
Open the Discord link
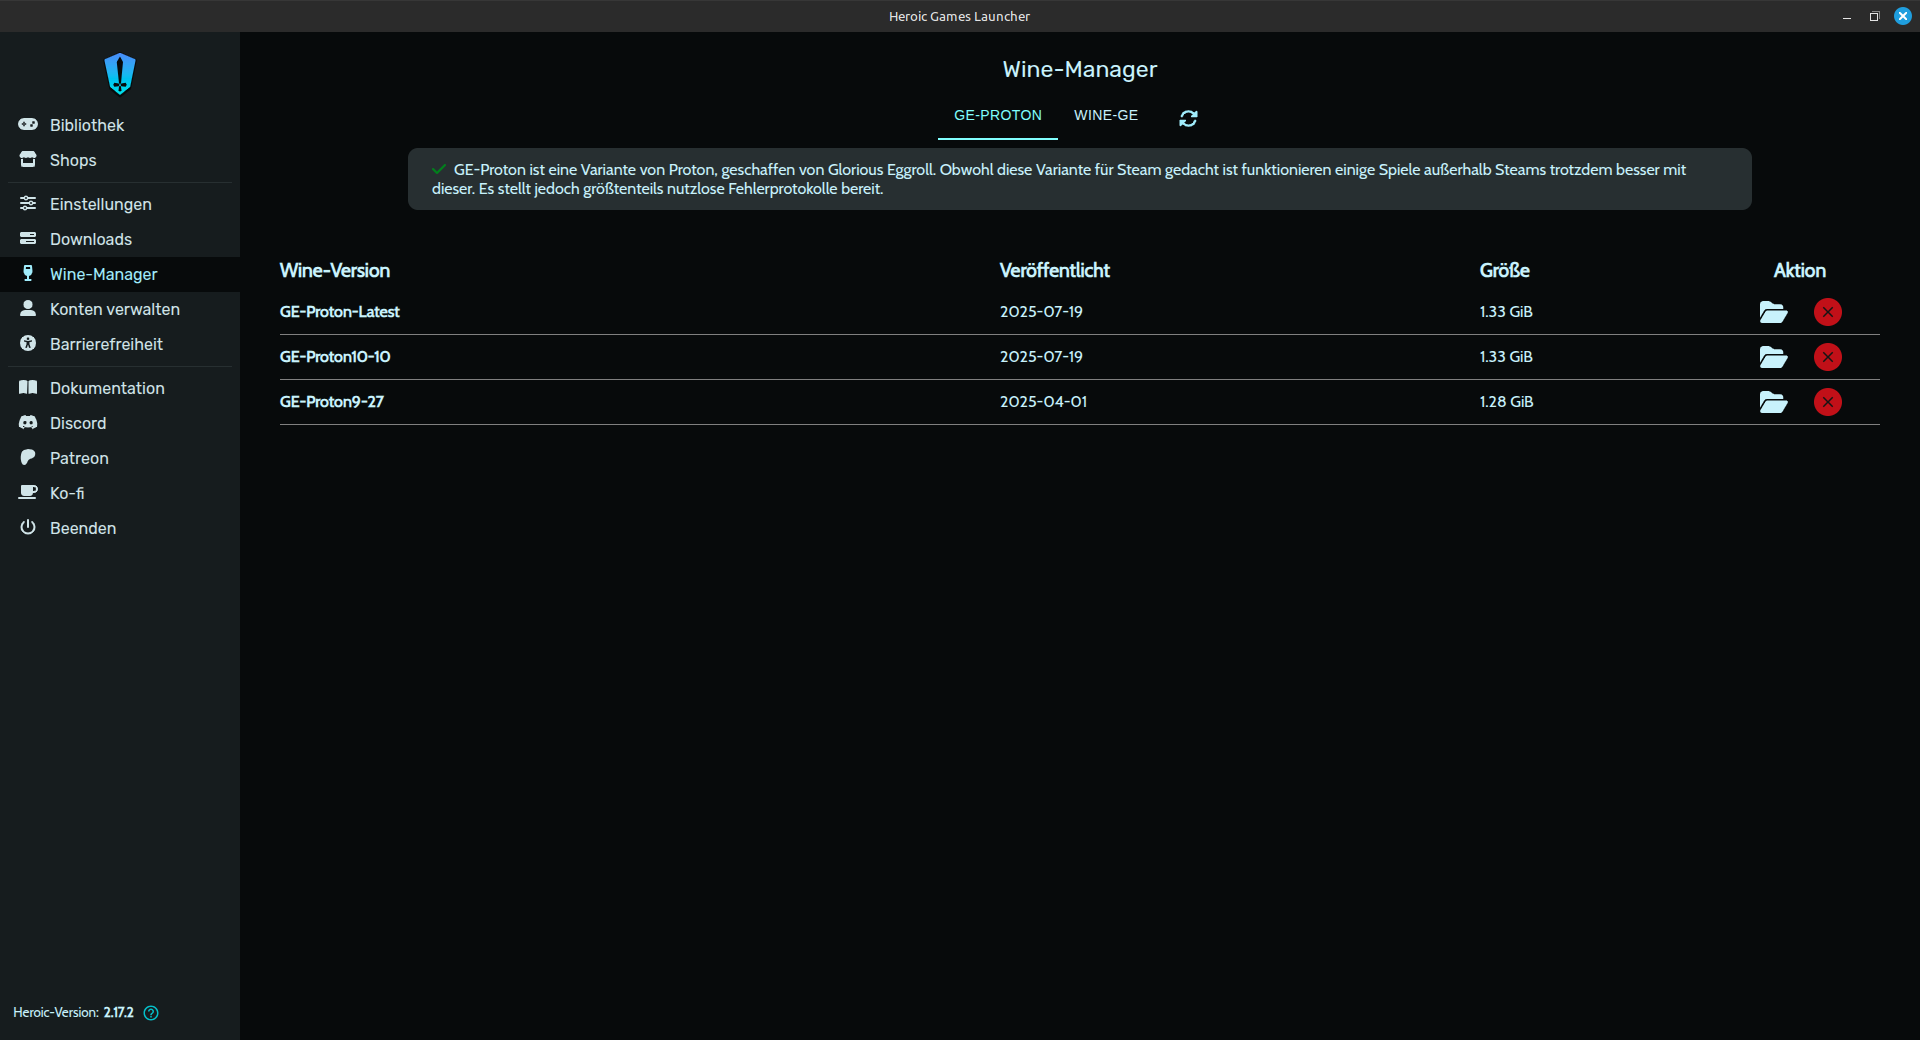coord(120,423)
